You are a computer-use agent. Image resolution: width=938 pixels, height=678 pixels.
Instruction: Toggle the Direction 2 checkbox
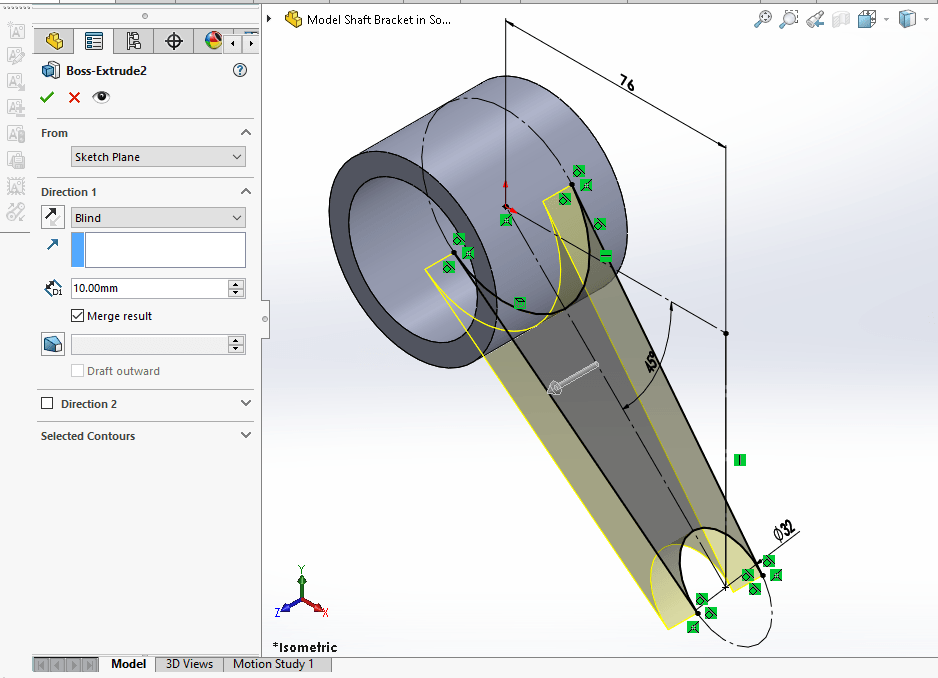[x=48, y=404]
